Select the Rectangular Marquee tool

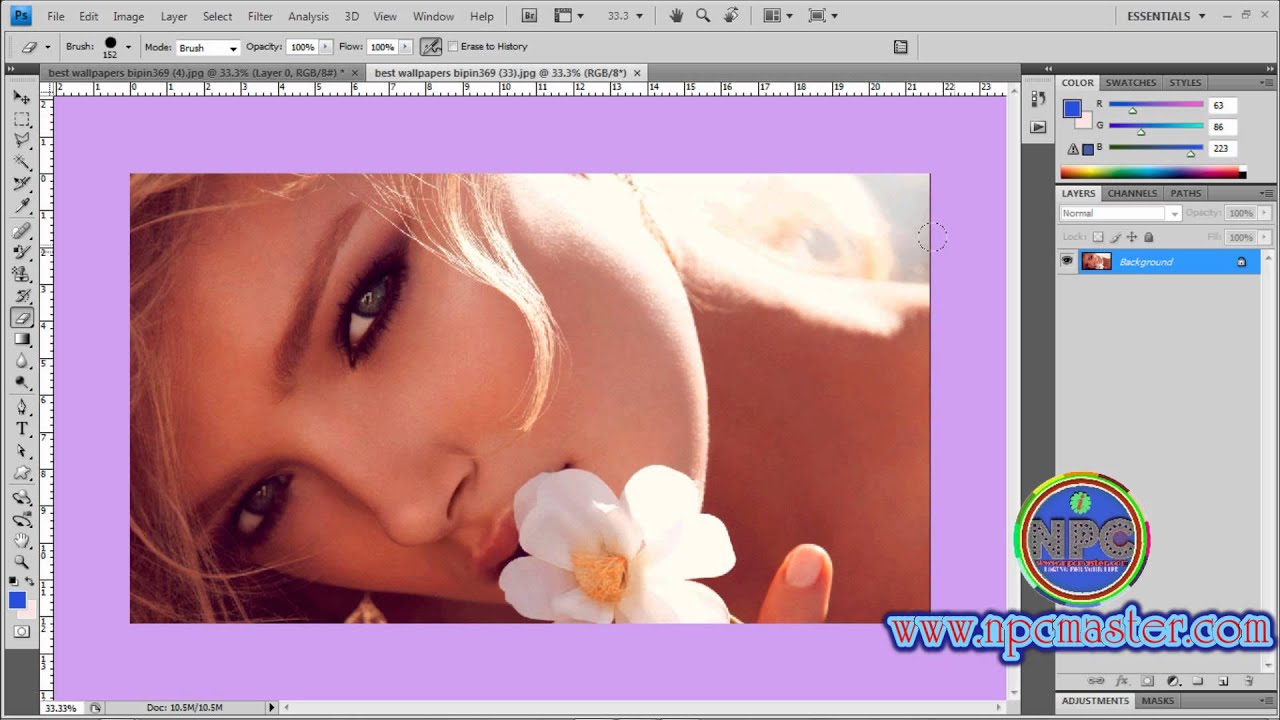coord(21,119)
